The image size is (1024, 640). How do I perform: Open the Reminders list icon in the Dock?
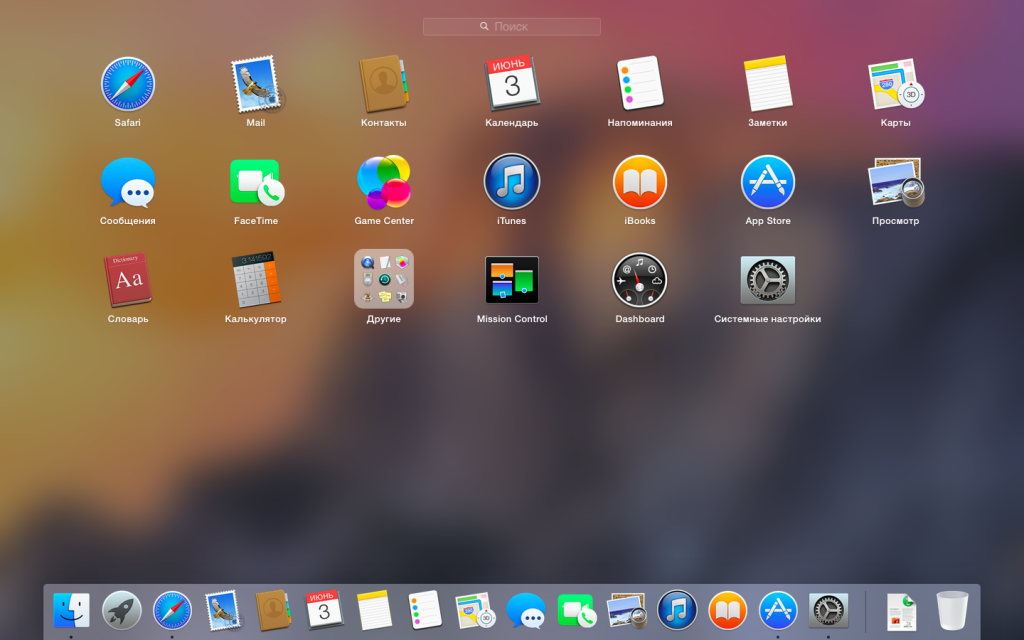[424, 610]
